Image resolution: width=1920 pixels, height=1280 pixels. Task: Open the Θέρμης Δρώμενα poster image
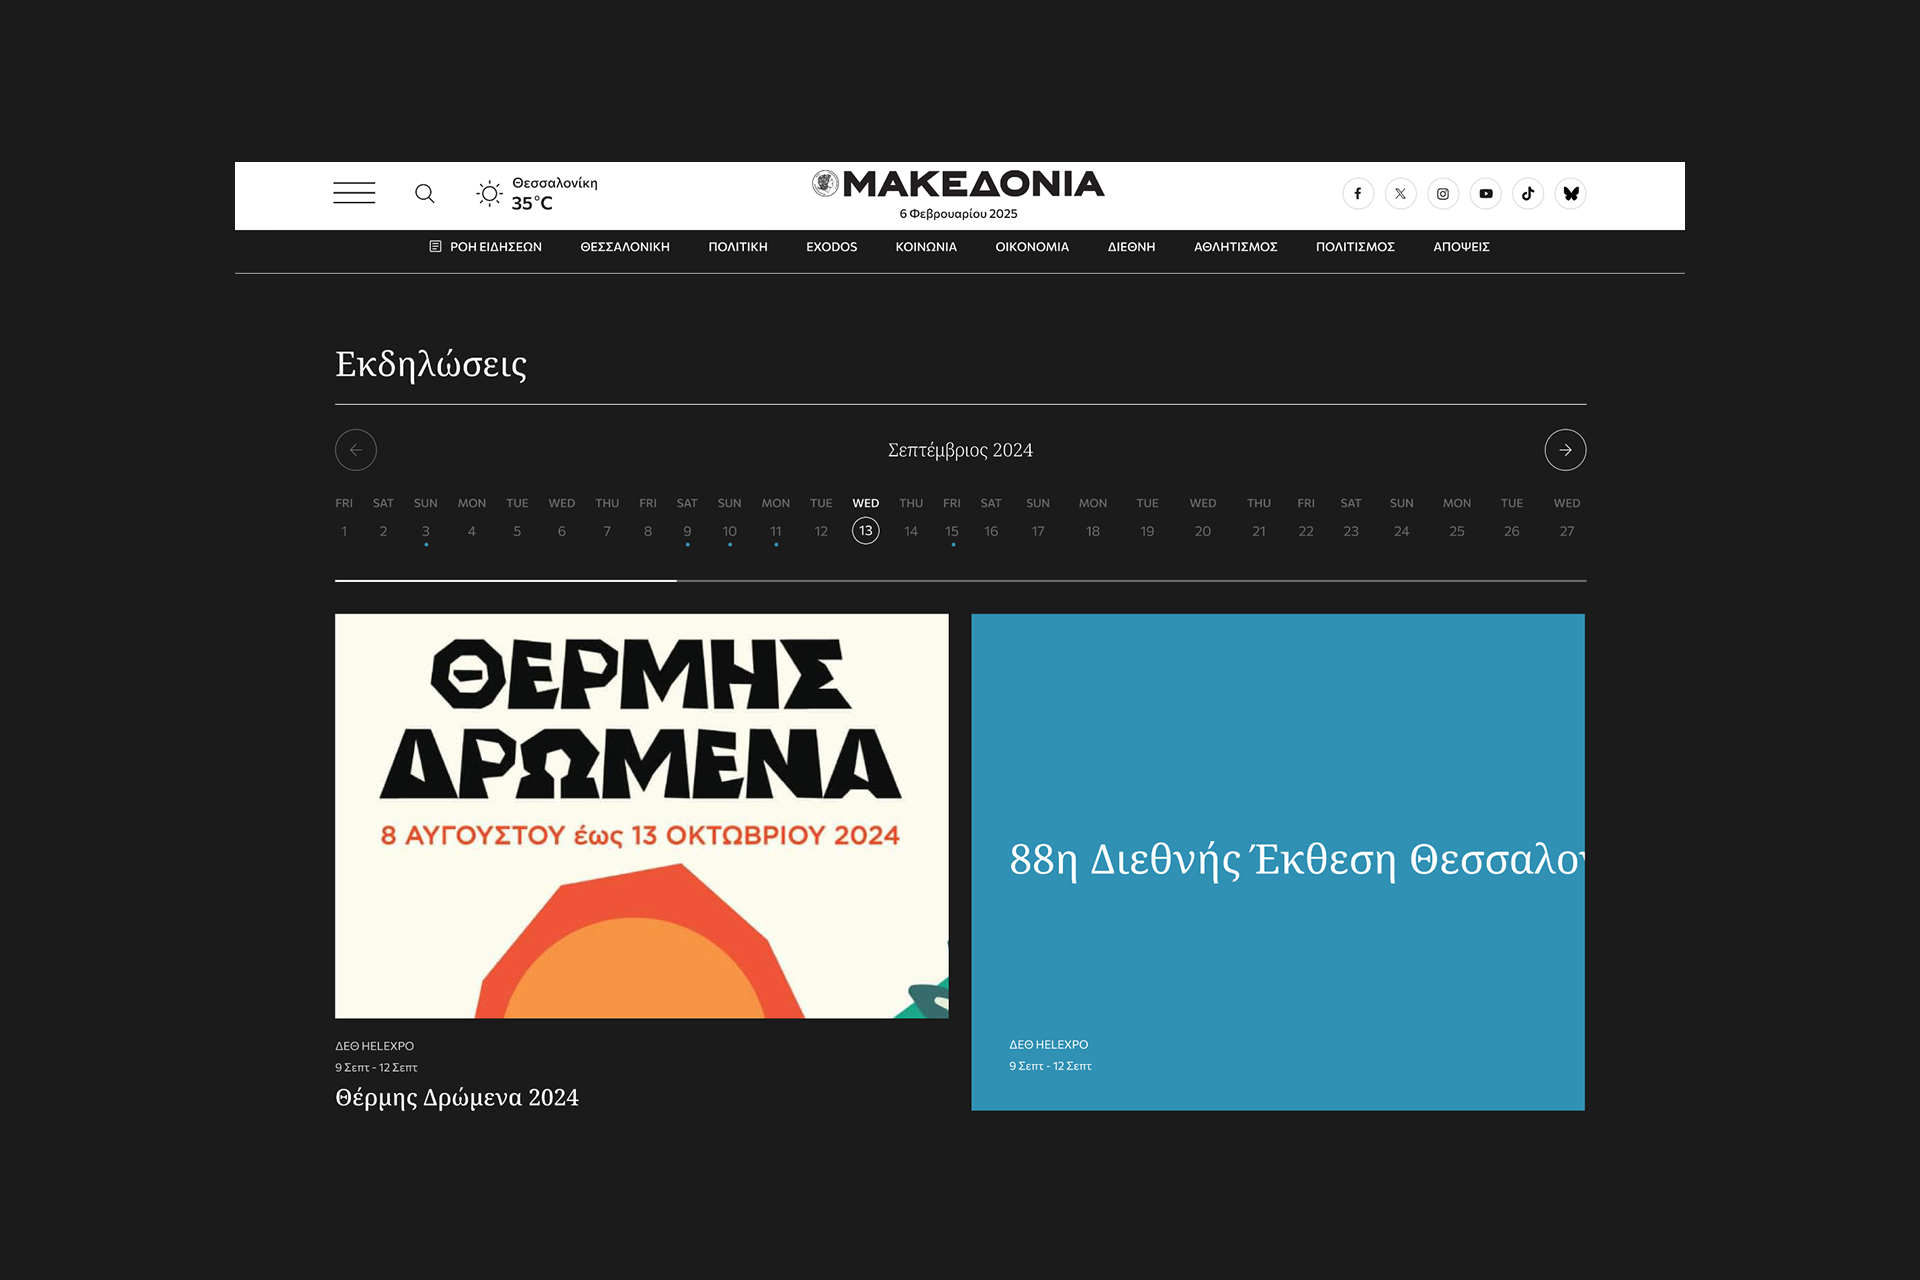tap(642, 816)
